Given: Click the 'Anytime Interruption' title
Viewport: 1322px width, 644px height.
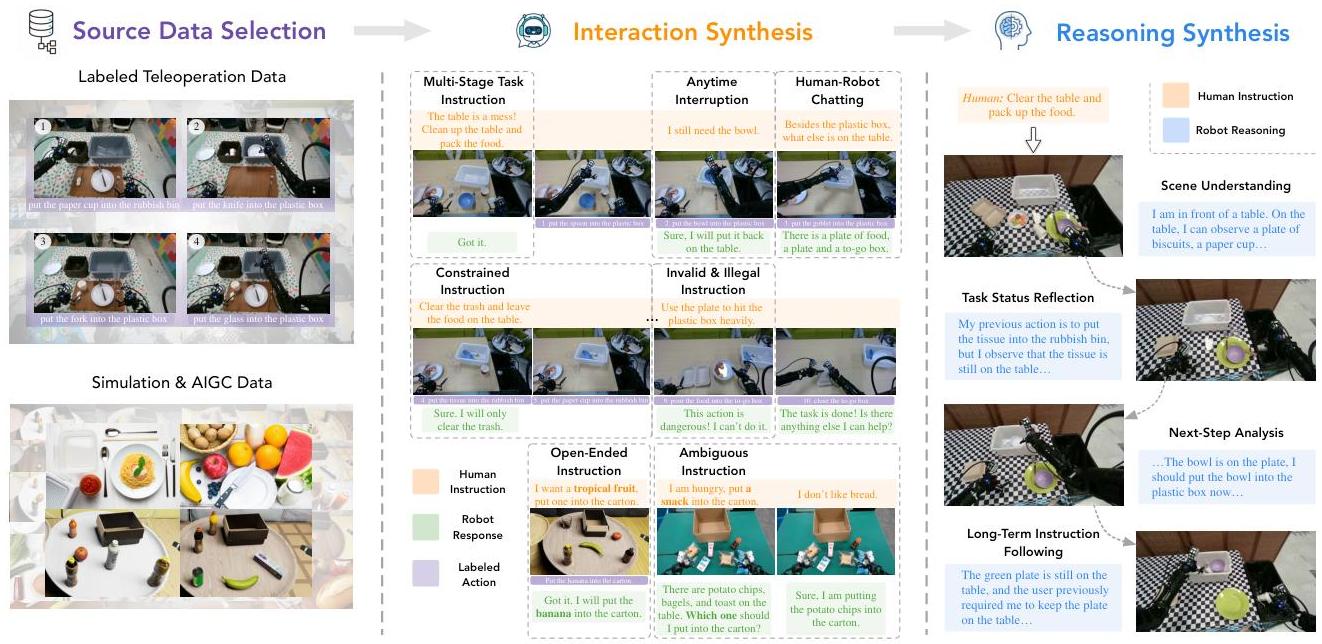Looking at the screenshot, I should (712, 91).
